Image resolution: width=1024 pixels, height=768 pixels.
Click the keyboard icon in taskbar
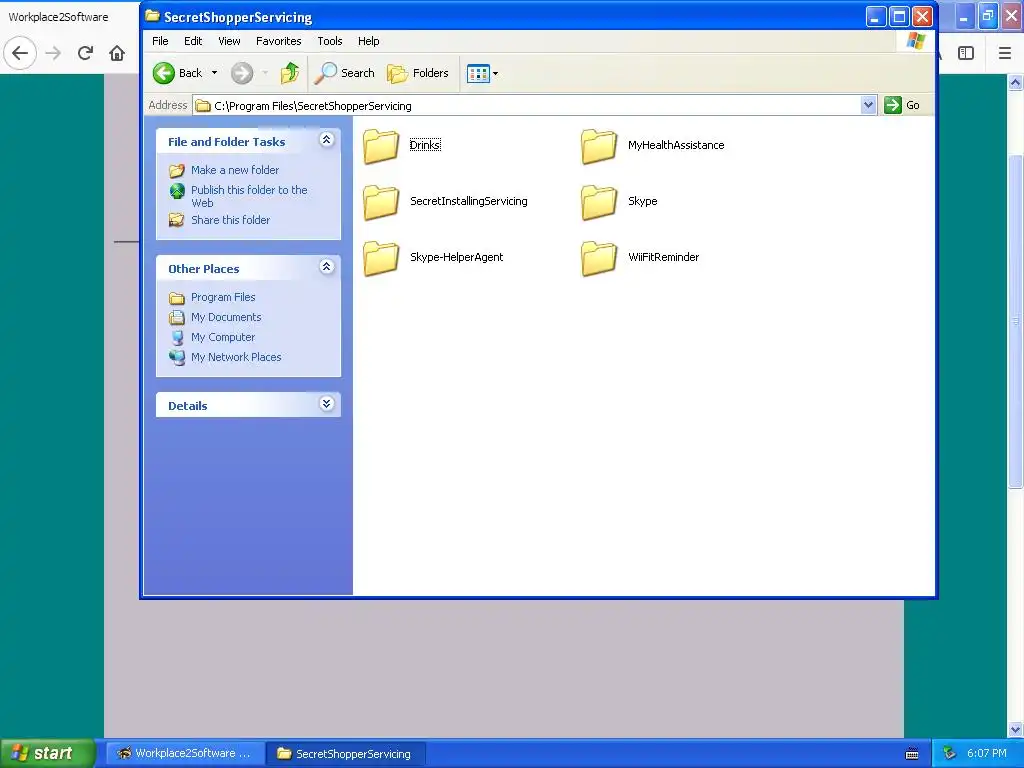912,754
